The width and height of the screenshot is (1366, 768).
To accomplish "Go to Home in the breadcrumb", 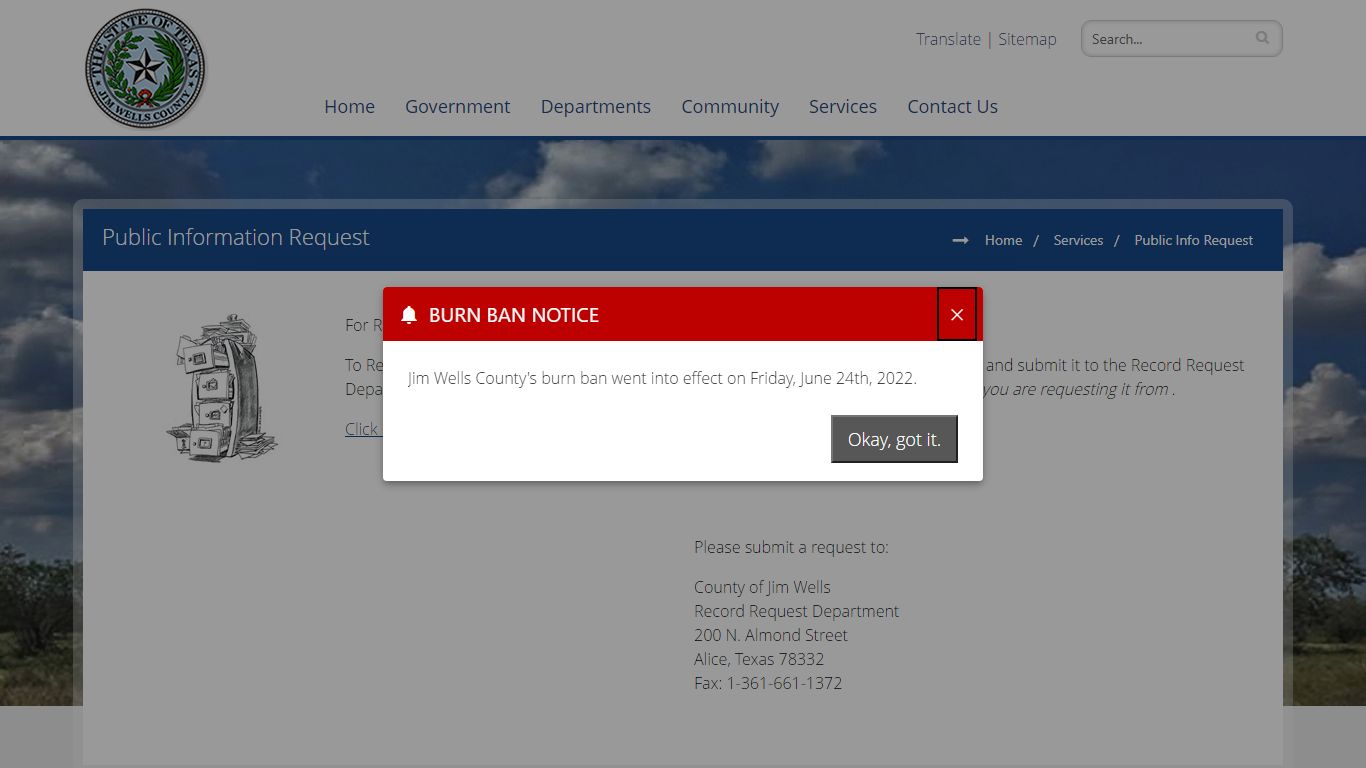I will pos(1003,240).
